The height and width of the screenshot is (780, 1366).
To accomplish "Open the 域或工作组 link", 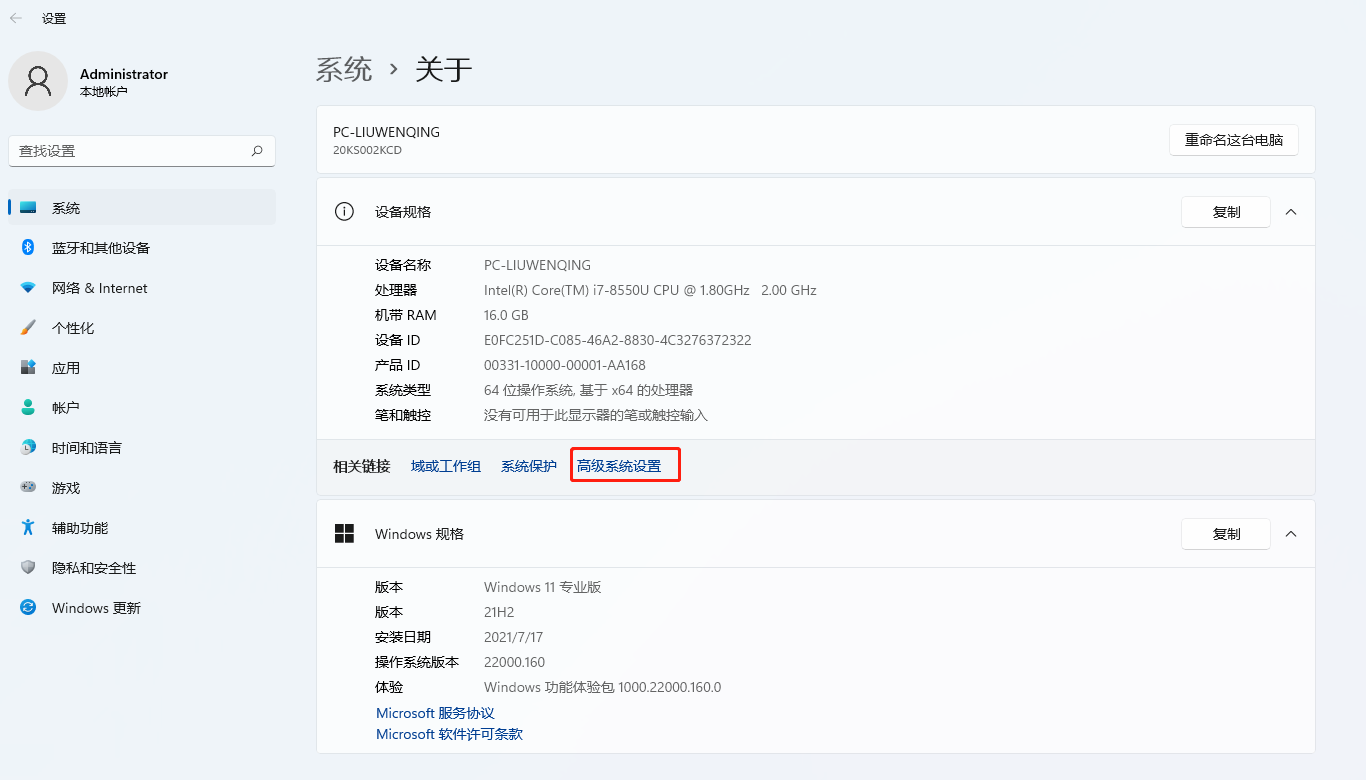I will (x=446, y=466).
